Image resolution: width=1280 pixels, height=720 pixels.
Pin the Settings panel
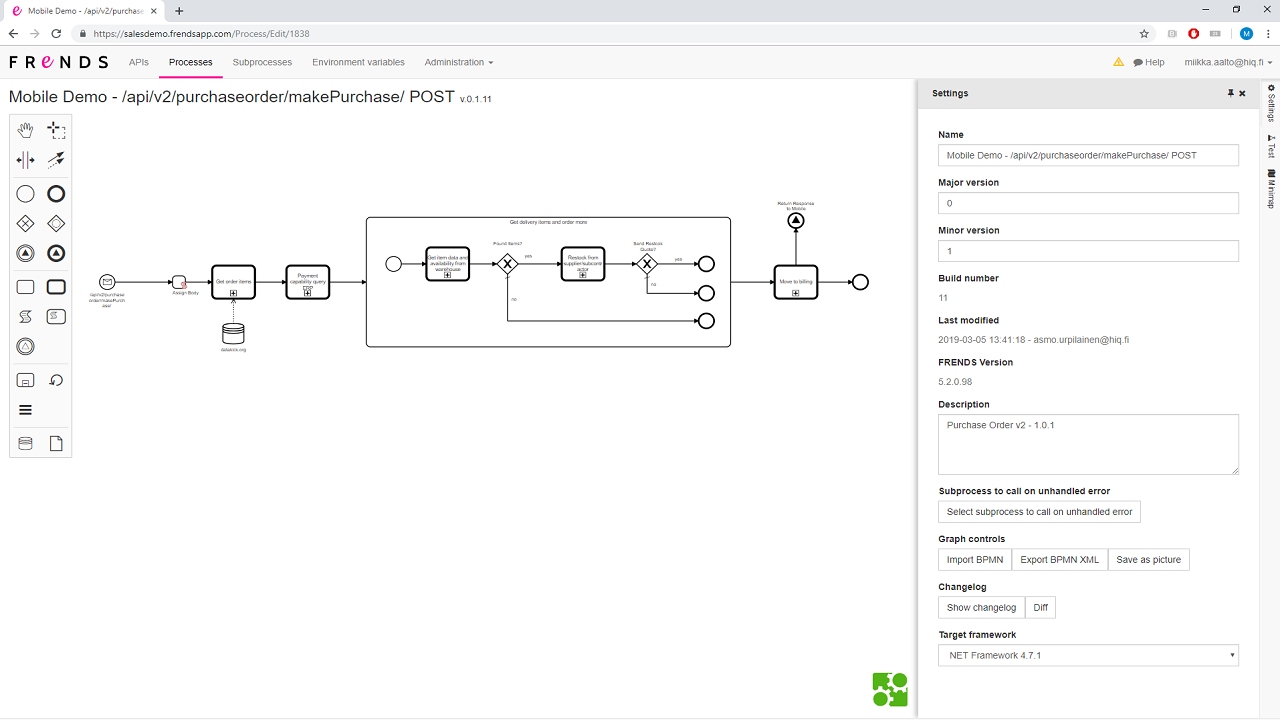[x=1231, y=93]
